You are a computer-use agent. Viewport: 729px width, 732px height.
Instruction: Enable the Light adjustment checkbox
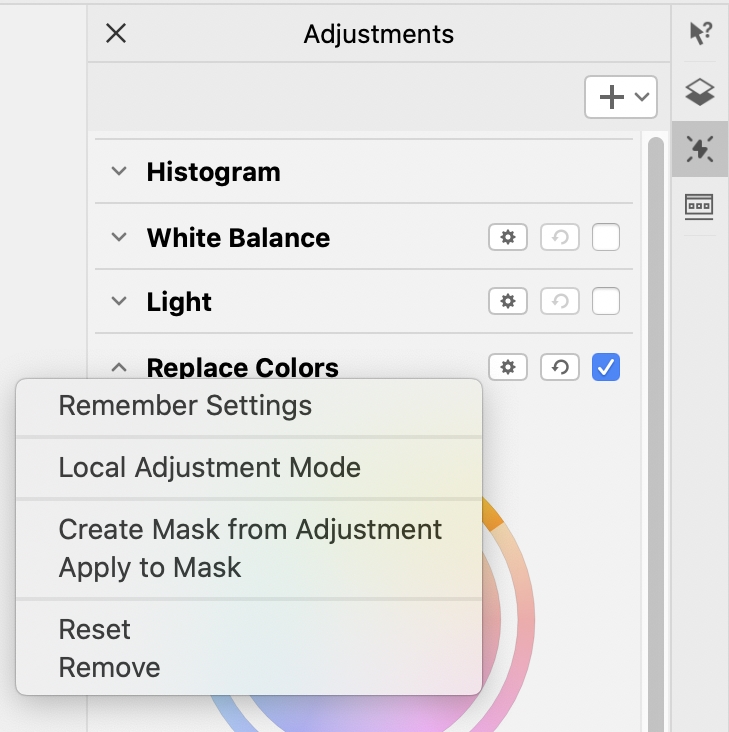coord(606,302)
